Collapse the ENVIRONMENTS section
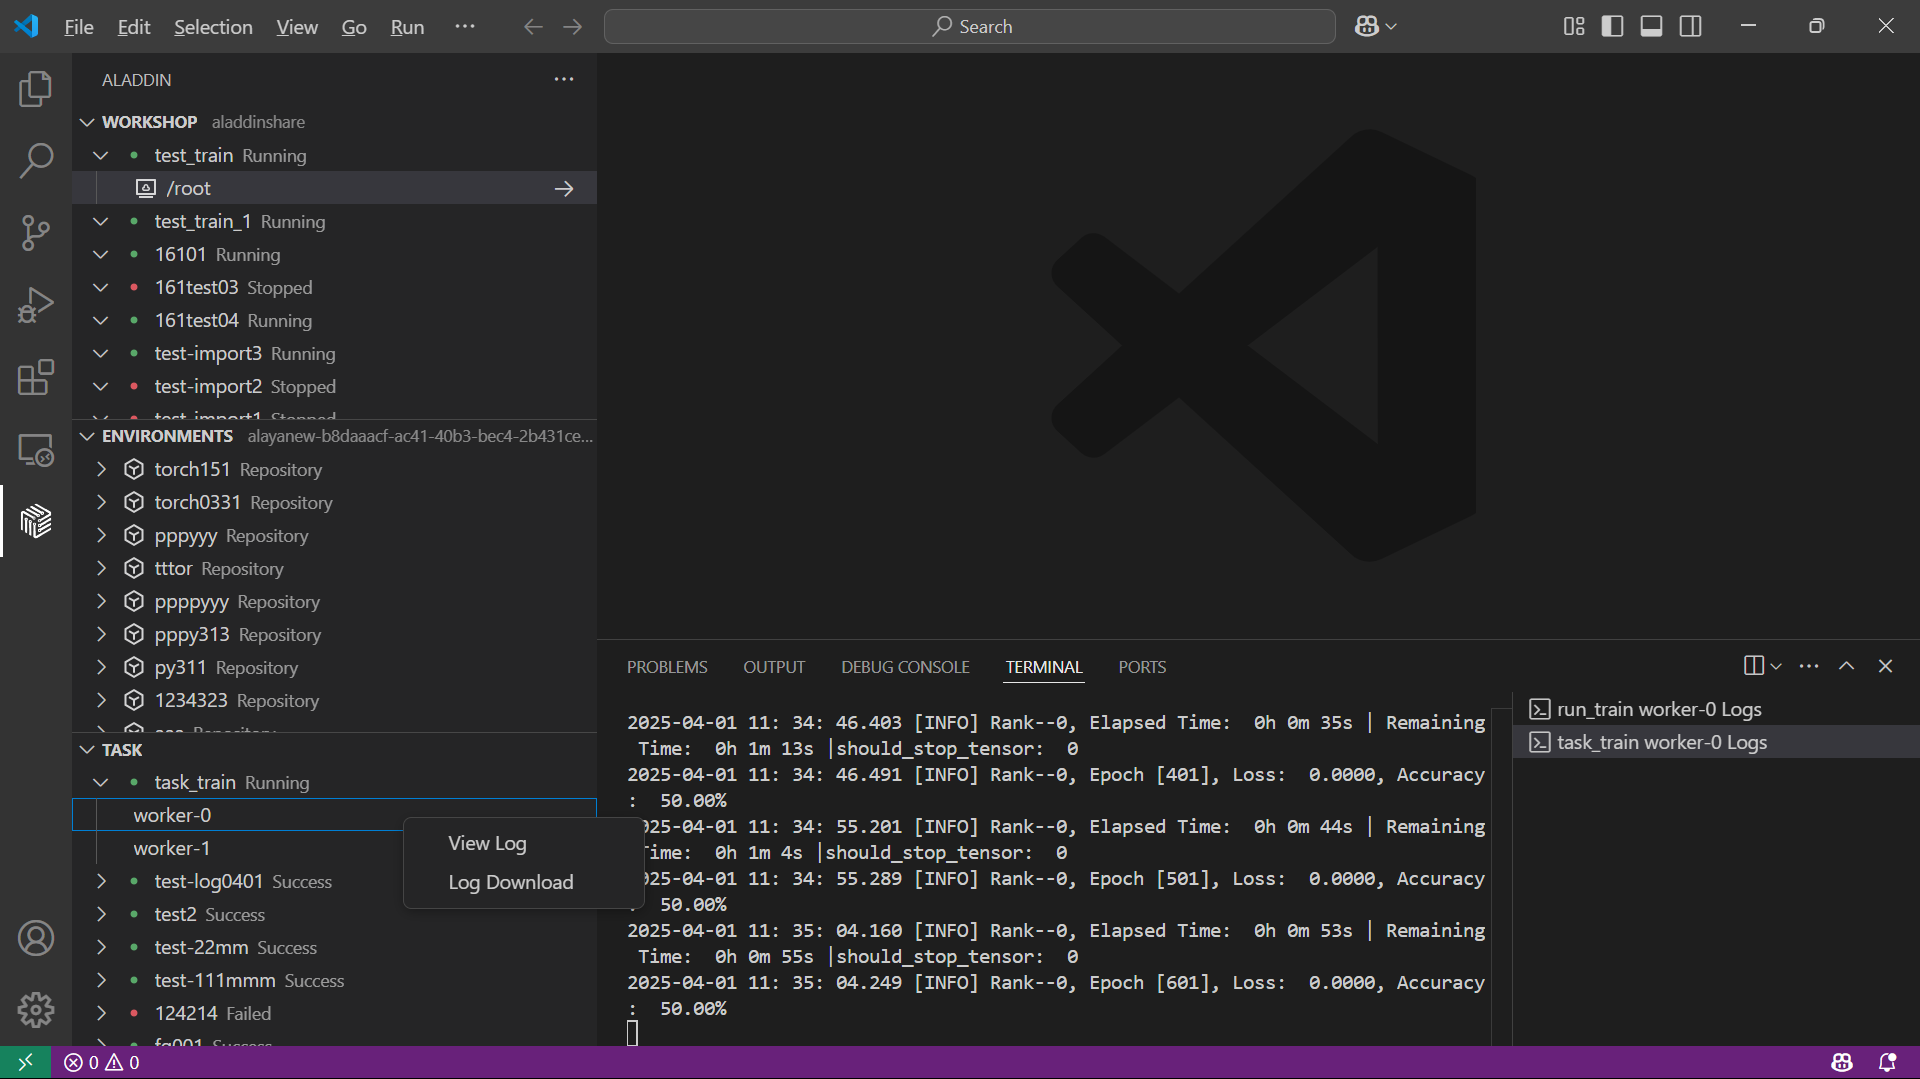This screenshot has width=1920, height=1079. pos(88,436)
